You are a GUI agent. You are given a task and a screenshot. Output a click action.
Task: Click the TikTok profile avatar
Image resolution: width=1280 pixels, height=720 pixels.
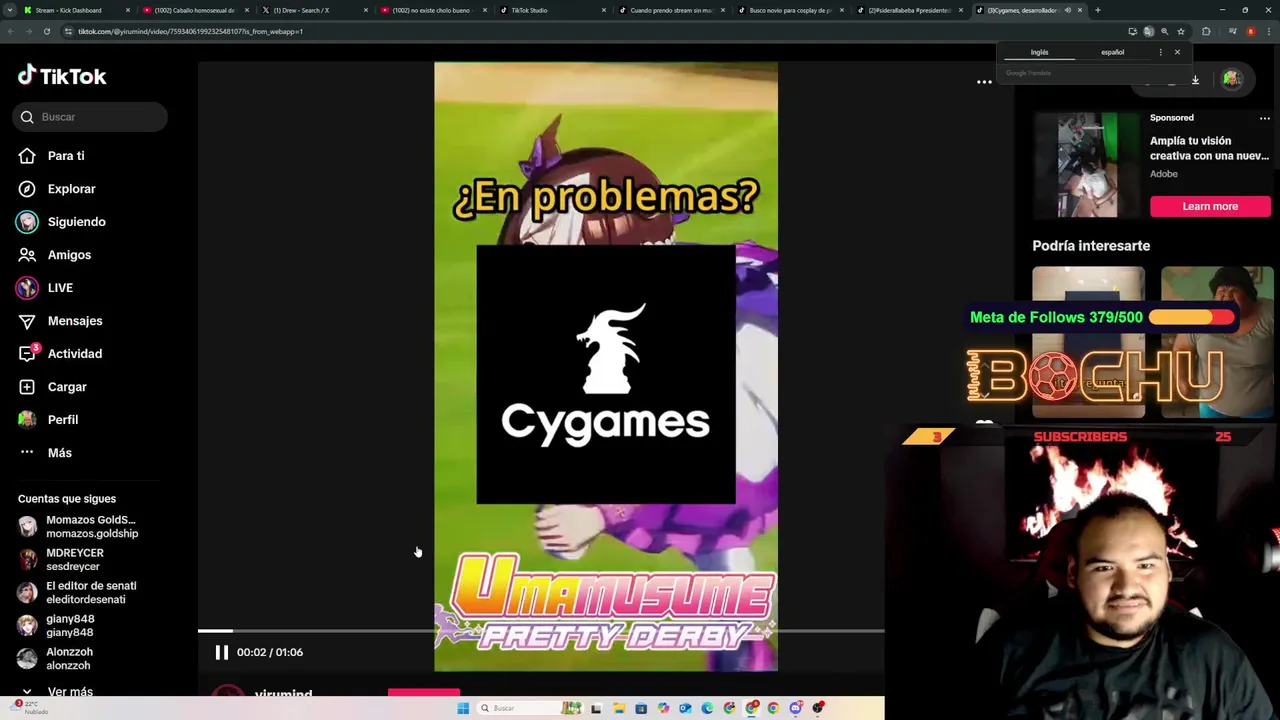(1232, 79)
